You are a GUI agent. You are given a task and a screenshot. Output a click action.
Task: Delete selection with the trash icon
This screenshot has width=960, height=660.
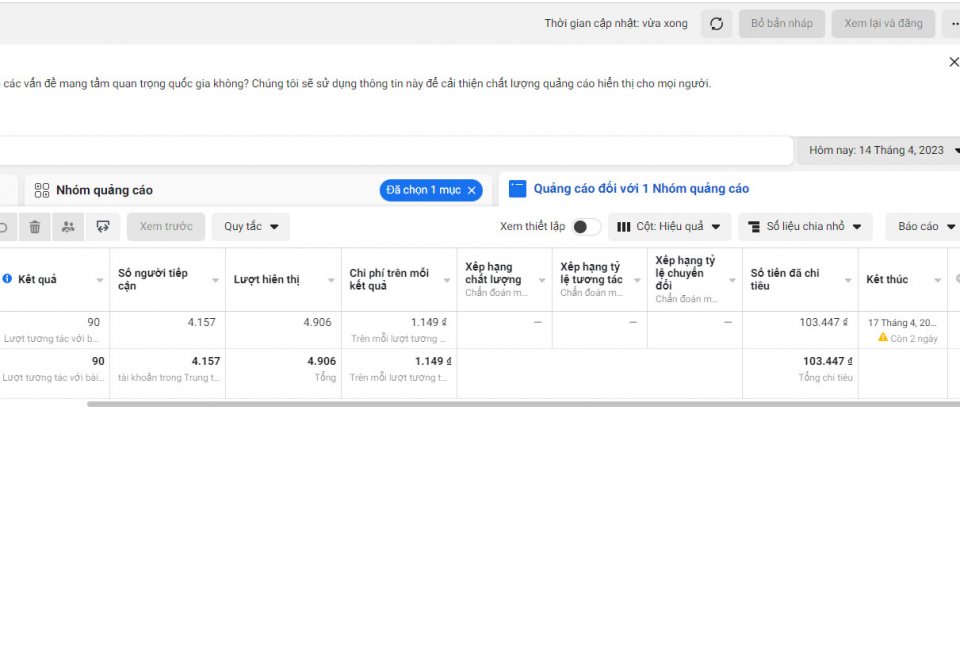point(35,227)
